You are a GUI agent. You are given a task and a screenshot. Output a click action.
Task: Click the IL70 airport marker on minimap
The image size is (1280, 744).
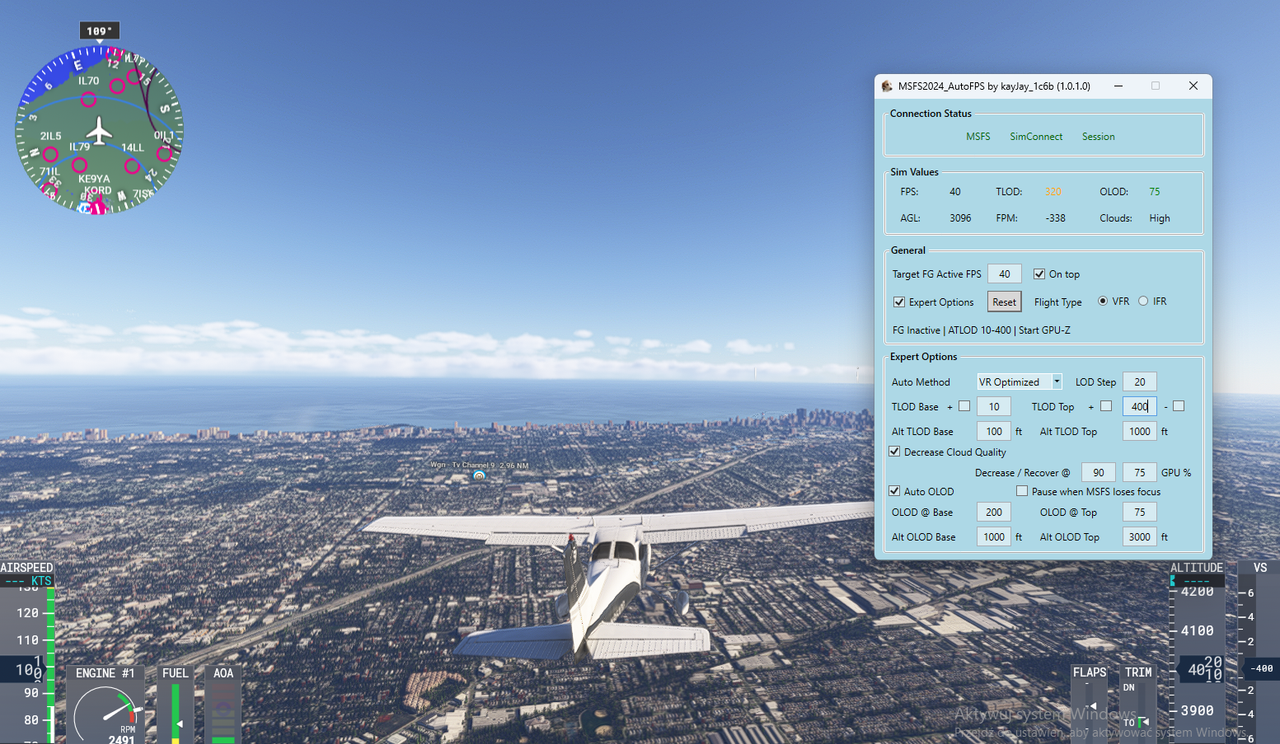coord(89,99)
